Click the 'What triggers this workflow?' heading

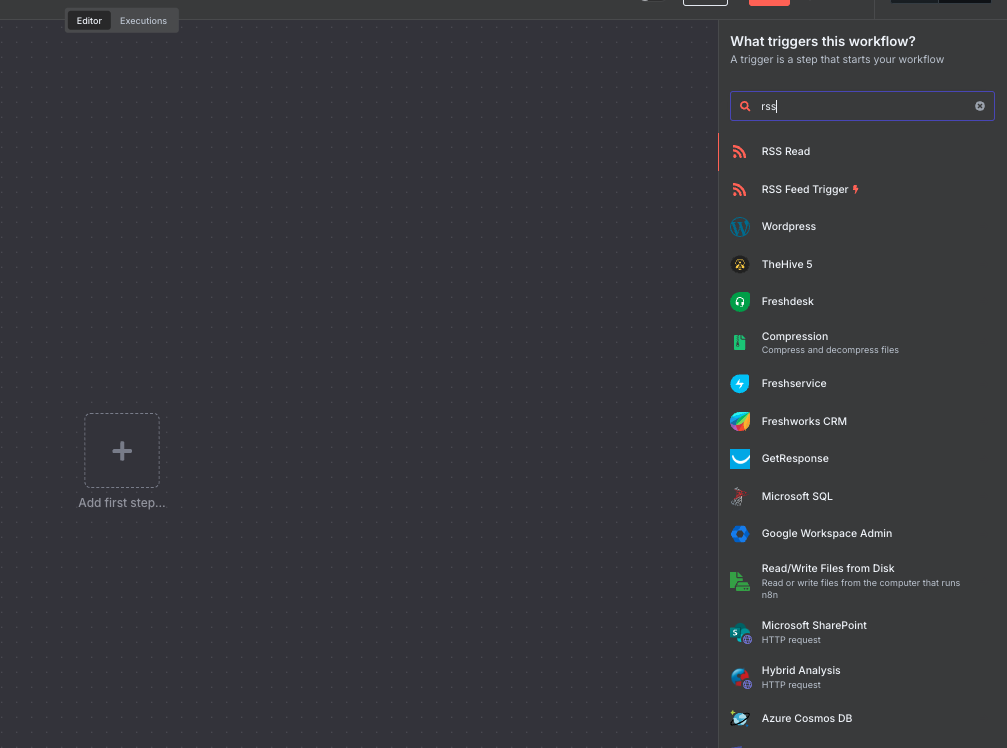(x=823, y=41)
